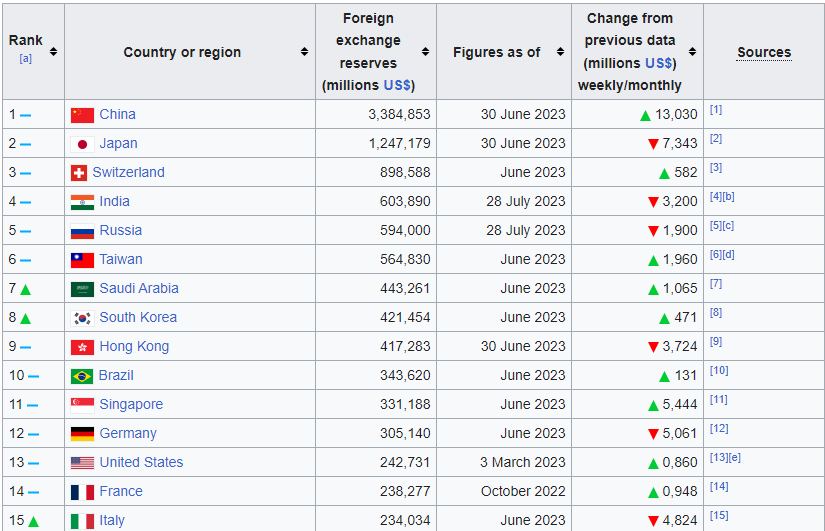Open the Hong Kong link
Image resolution: width=825 pixels, height=531 pixels.
pos(134,346)
